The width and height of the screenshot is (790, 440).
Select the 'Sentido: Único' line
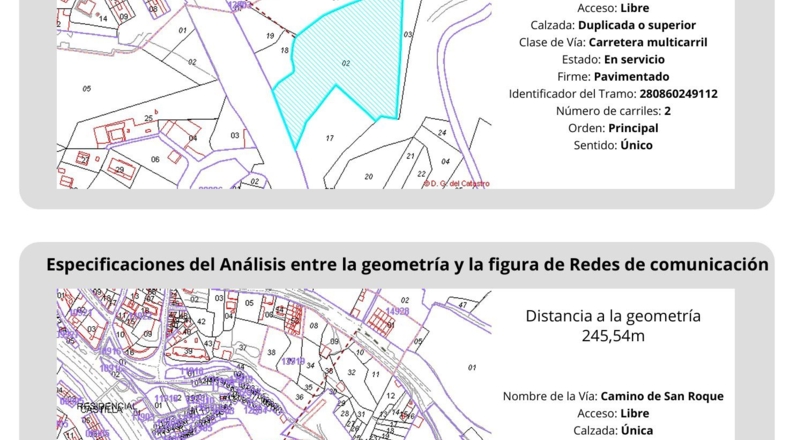click(613, 145)
